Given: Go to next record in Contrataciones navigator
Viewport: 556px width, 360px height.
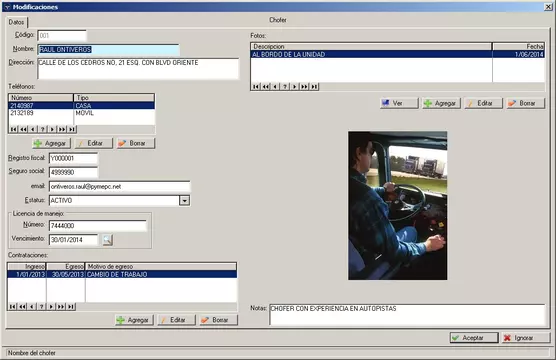Looking at the screenshot, I should pyautogui.click(x=51, y=306).
